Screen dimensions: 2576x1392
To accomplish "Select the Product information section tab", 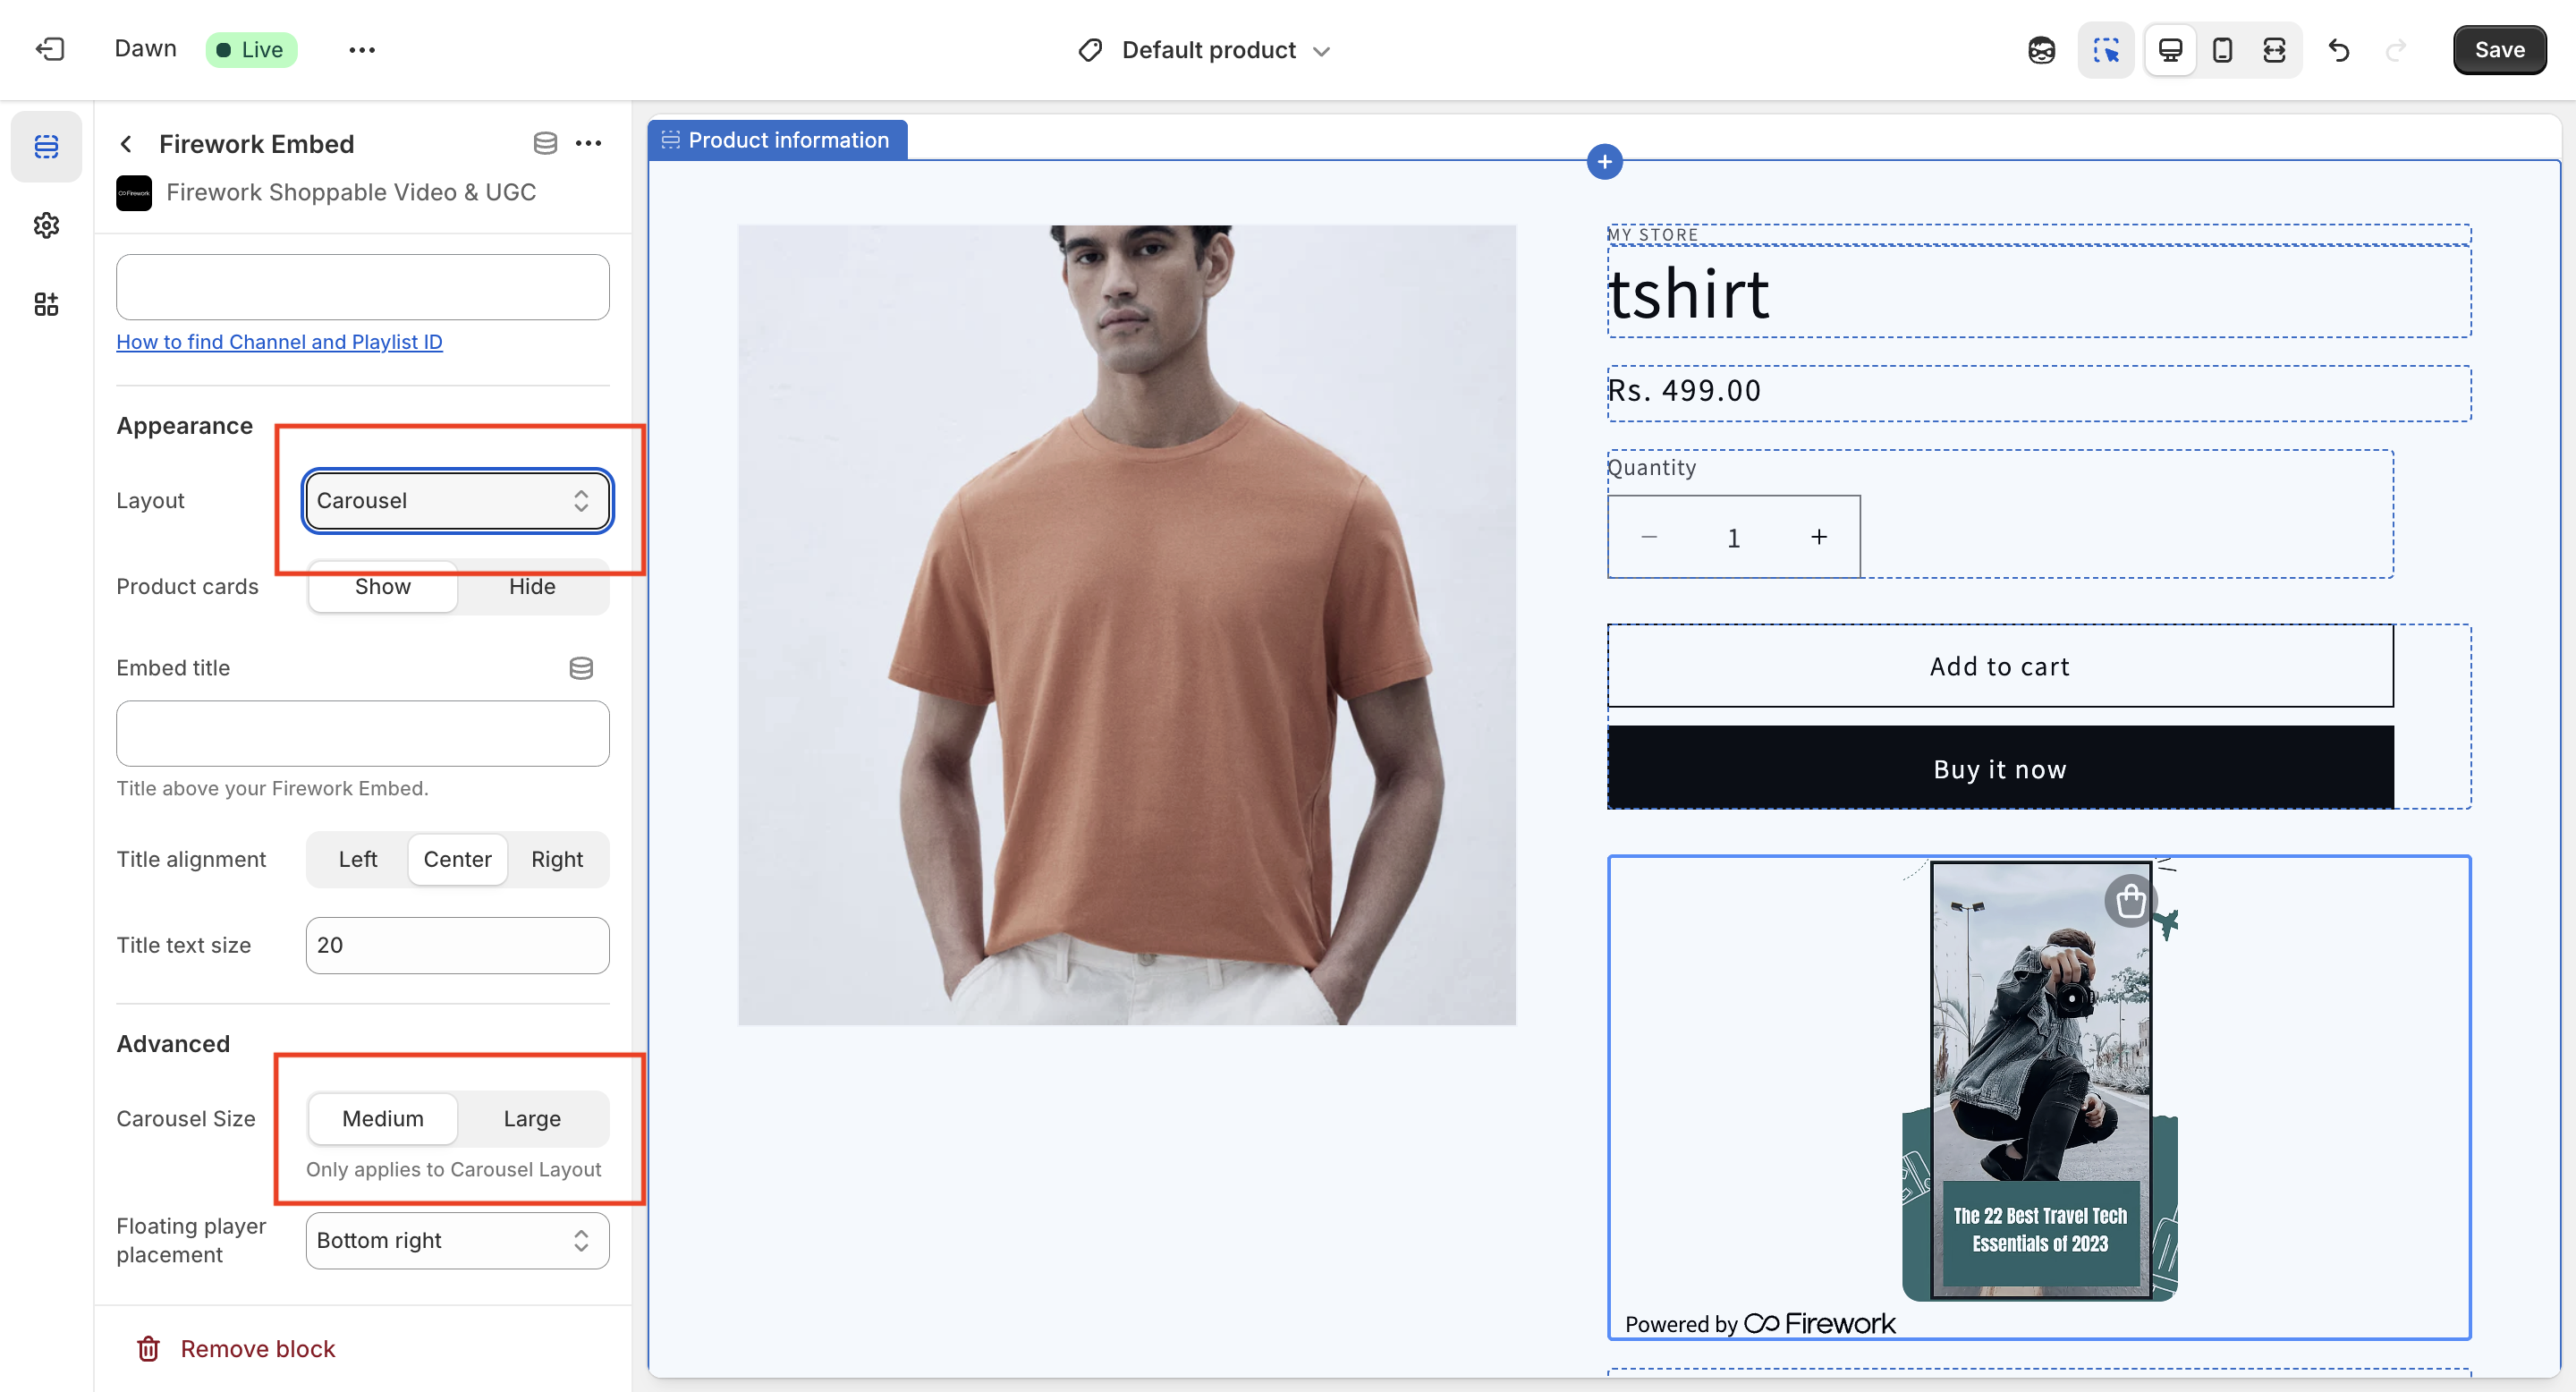I will pos(777,140).
